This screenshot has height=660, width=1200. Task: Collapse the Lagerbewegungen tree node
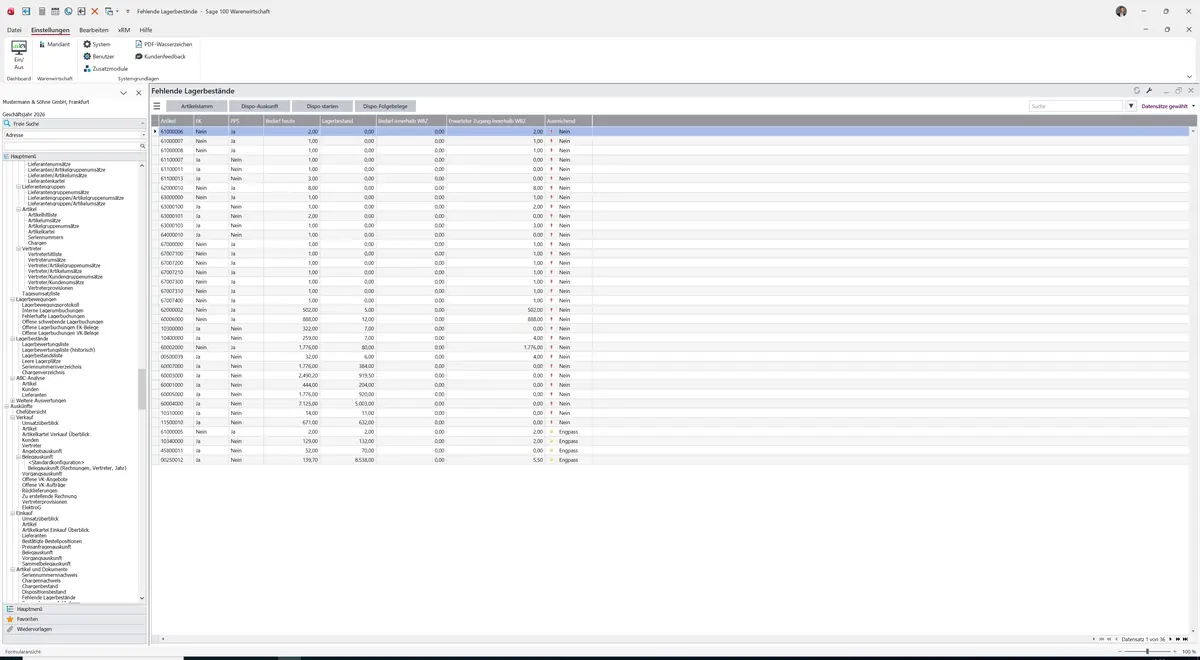click(13, 299)
